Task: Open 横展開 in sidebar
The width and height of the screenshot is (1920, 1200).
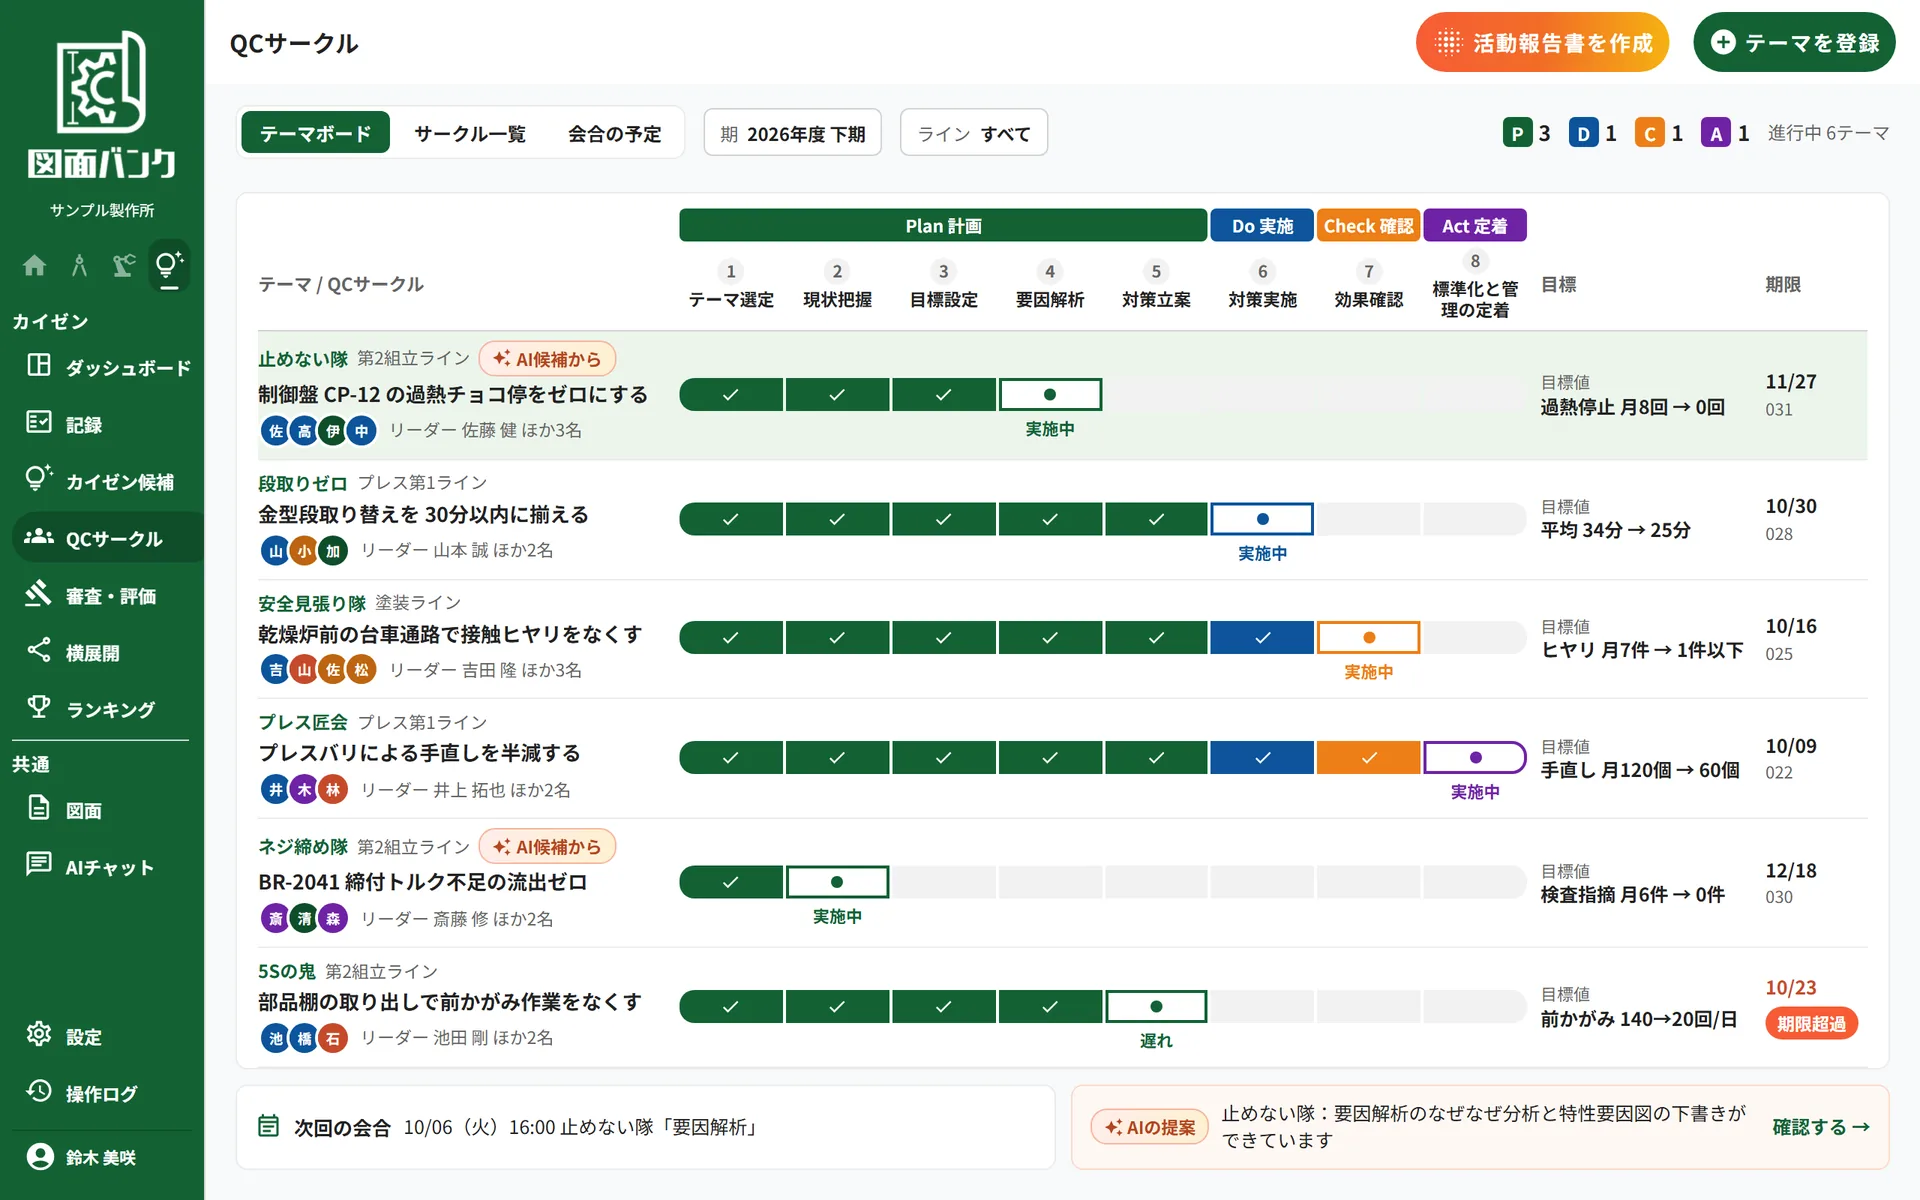Action: (108, 652)
